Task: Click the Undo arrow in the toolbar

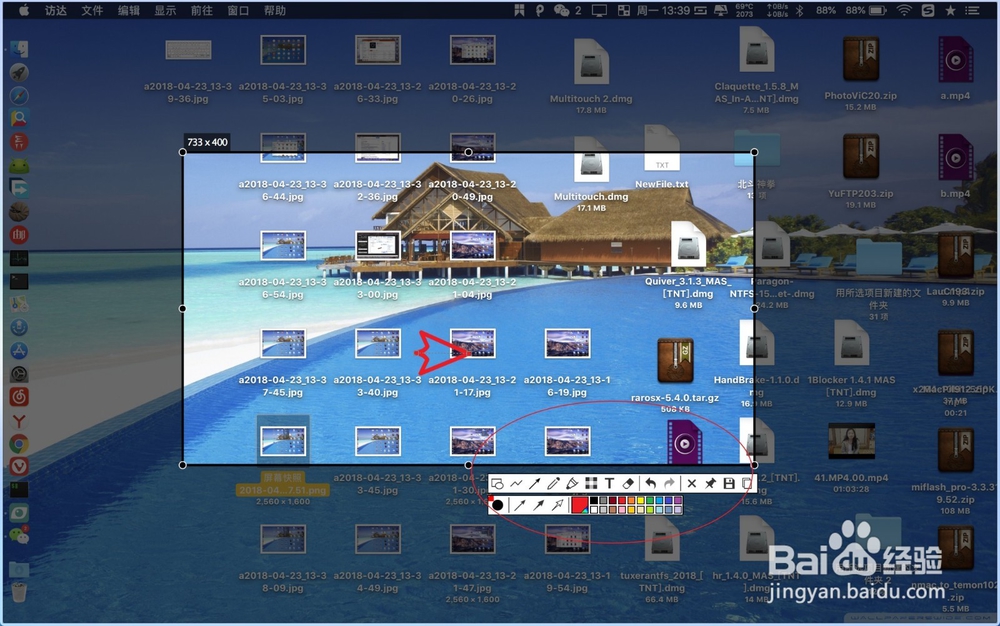Action: point(651,483)
